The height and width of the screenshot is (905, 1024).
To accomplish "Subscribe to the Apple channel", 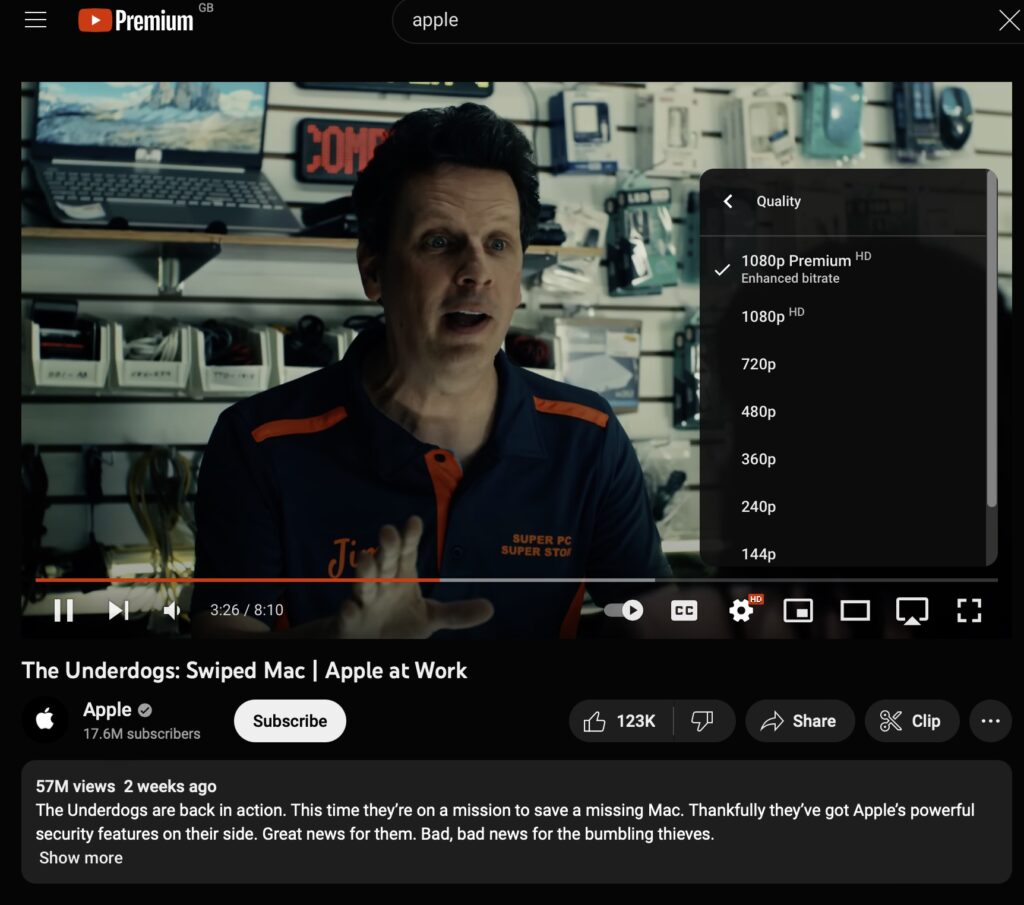I will pyautogui.click(x=290, y=721).
